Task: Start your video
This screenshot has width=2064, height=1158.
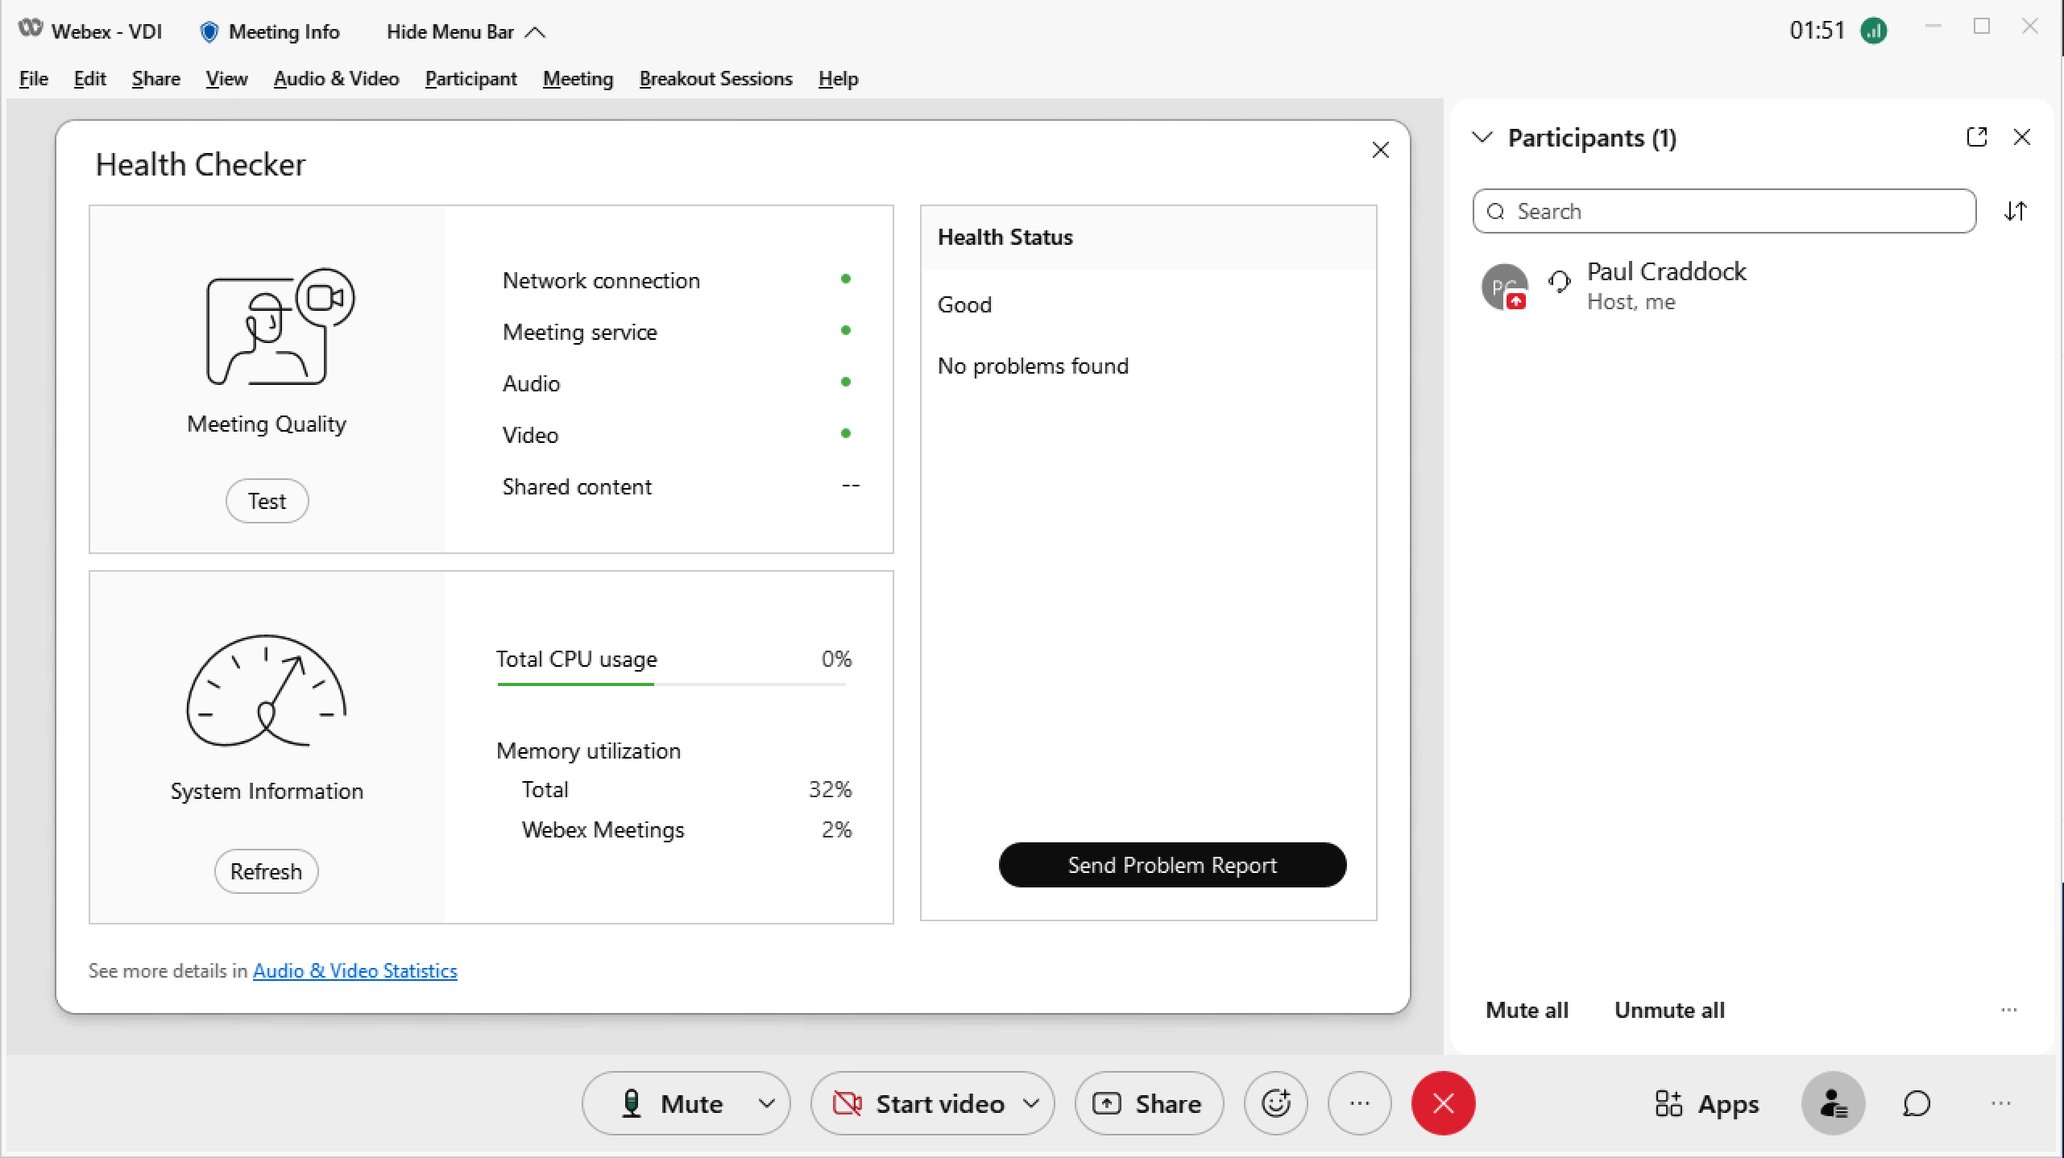Action: point(920,1103)
